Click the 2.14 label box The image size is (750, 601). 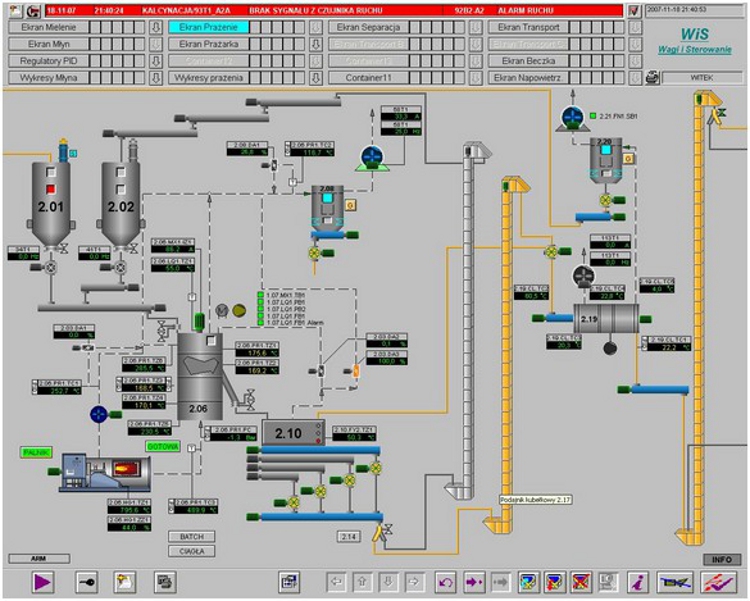tap(349, 537)
